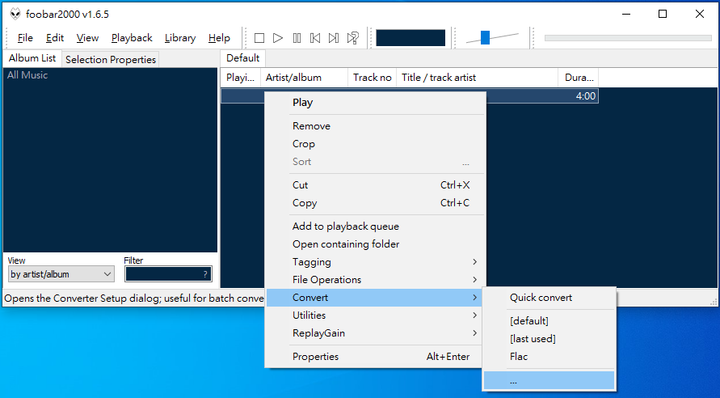Image resolution: width=720 pixels, height=398 pixels.
Task: Sort by Title / track artist header
Action: 477,78
